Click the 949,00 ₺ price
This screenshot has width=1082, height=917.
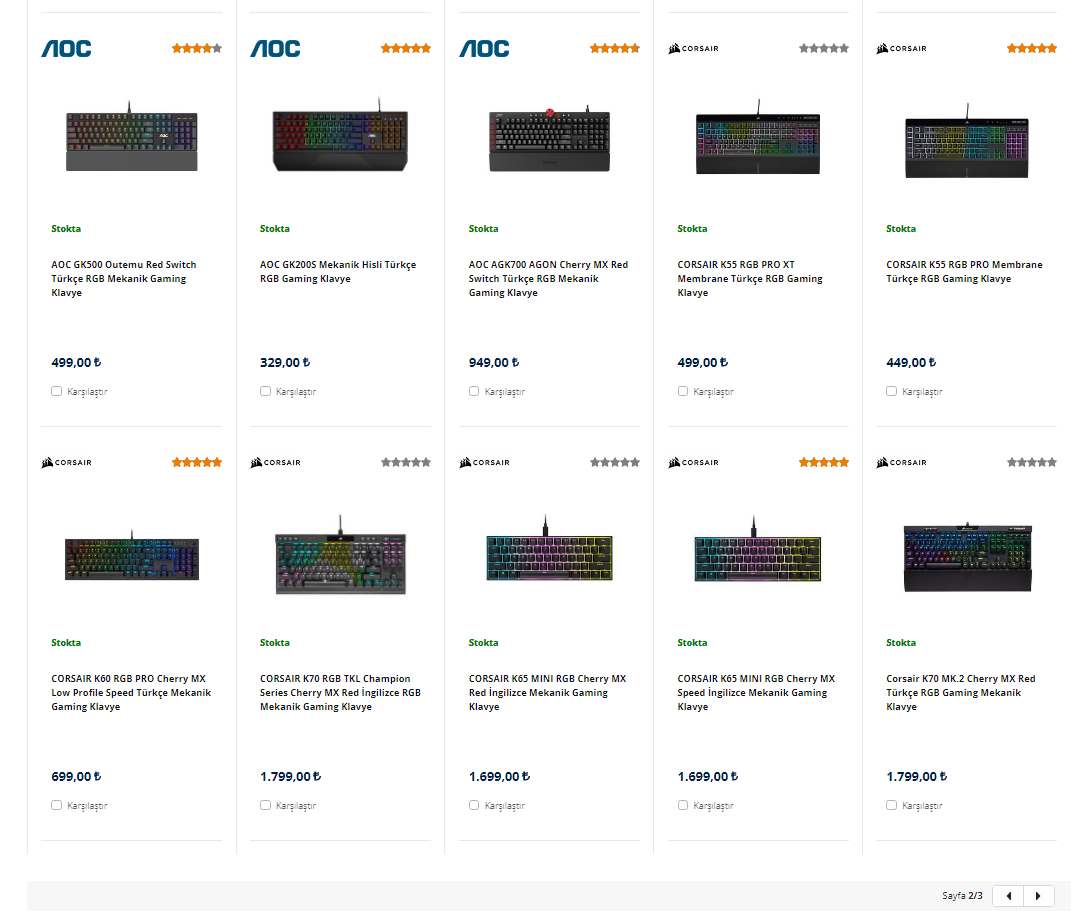click(494, 362)
